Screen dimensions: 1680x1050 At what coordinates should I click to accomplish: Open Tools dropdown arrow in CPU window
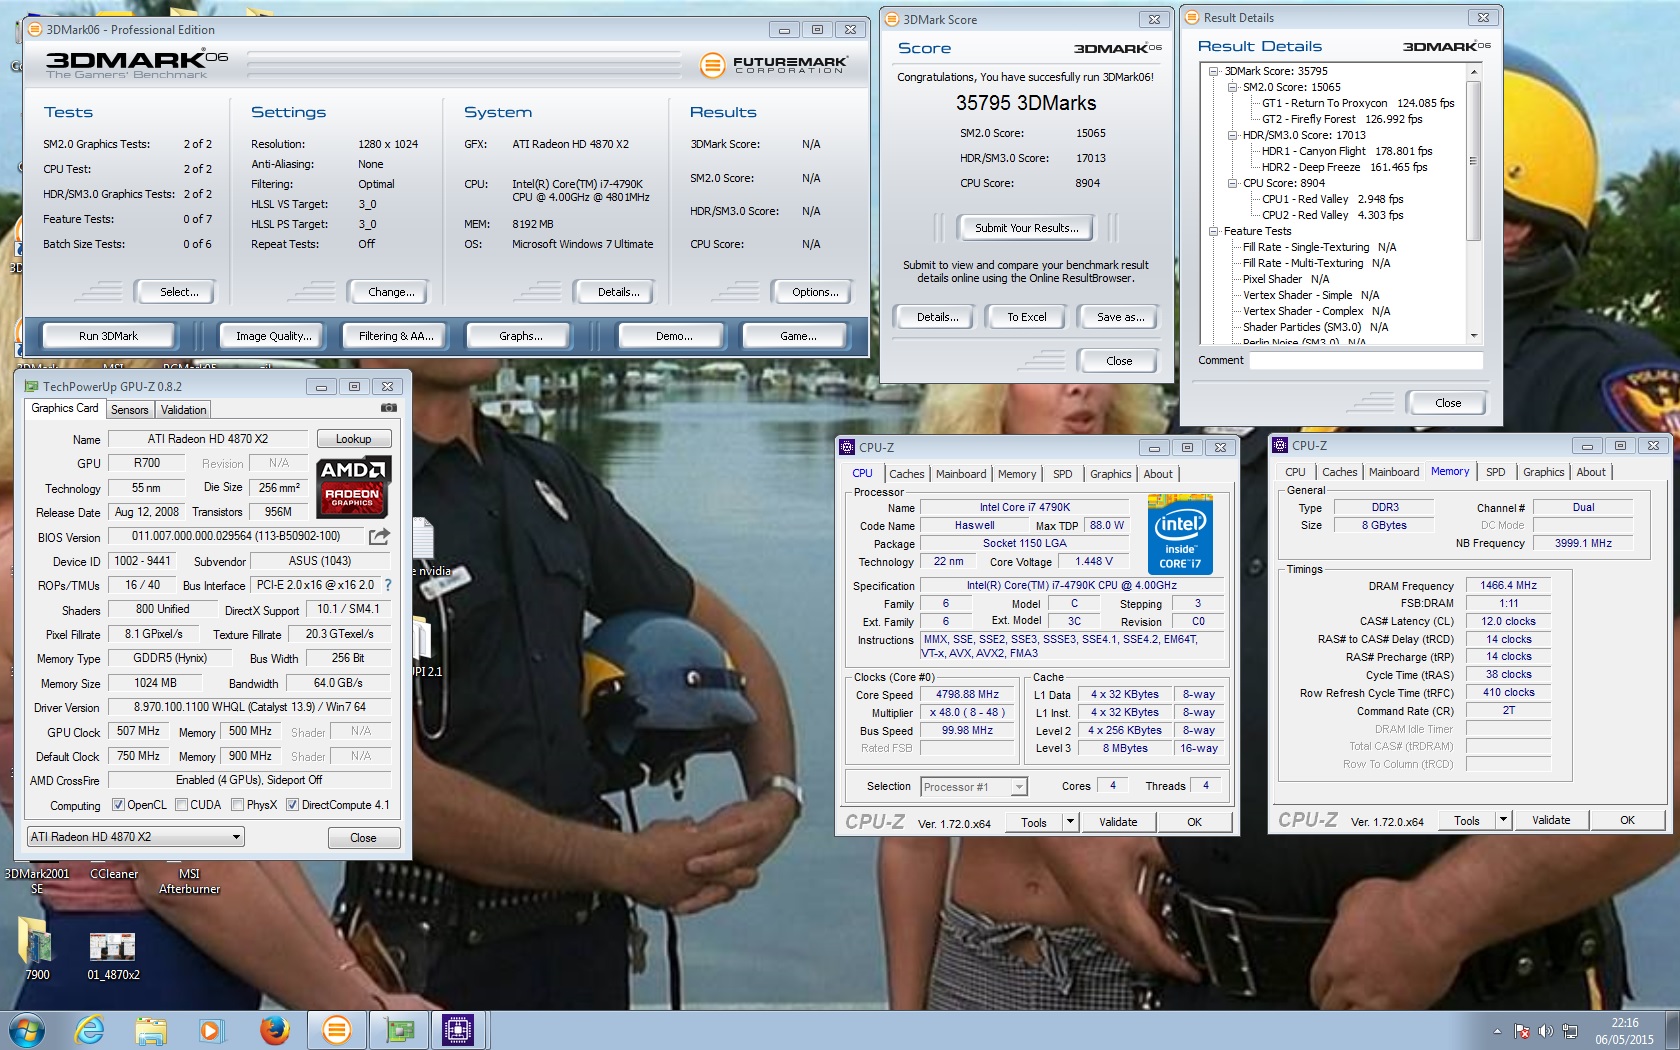[x=1070, y=822]
